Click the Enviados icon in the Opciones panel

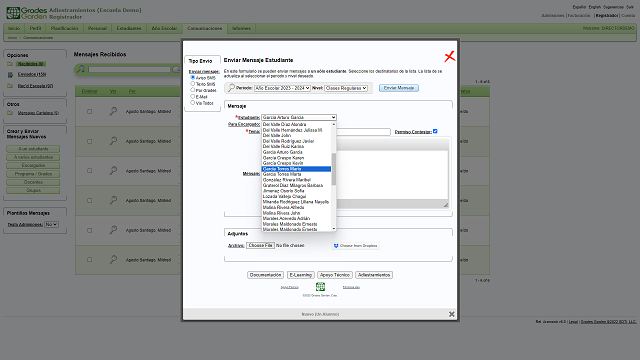10,75
